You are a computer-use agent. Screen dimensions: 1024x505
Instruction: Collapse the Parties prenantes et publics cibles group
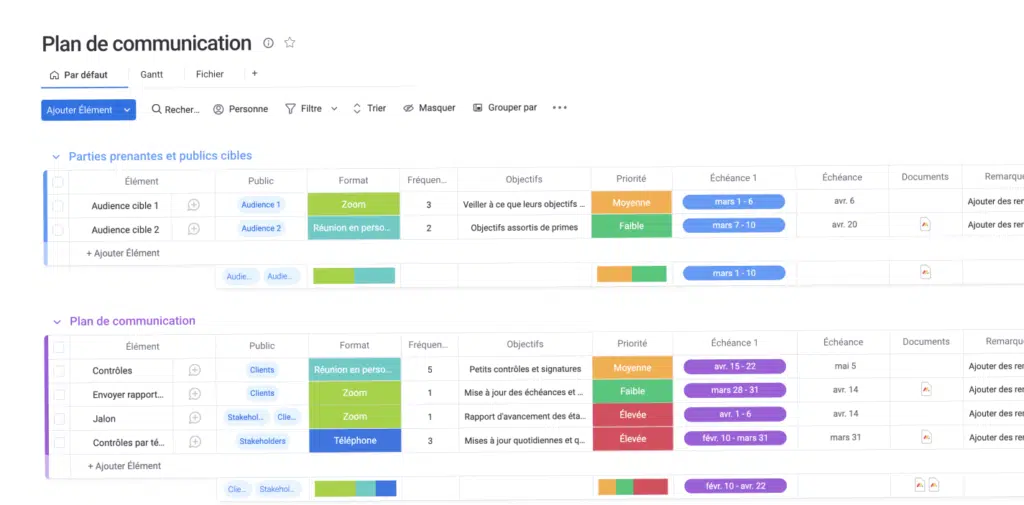[x=55, y=157]
